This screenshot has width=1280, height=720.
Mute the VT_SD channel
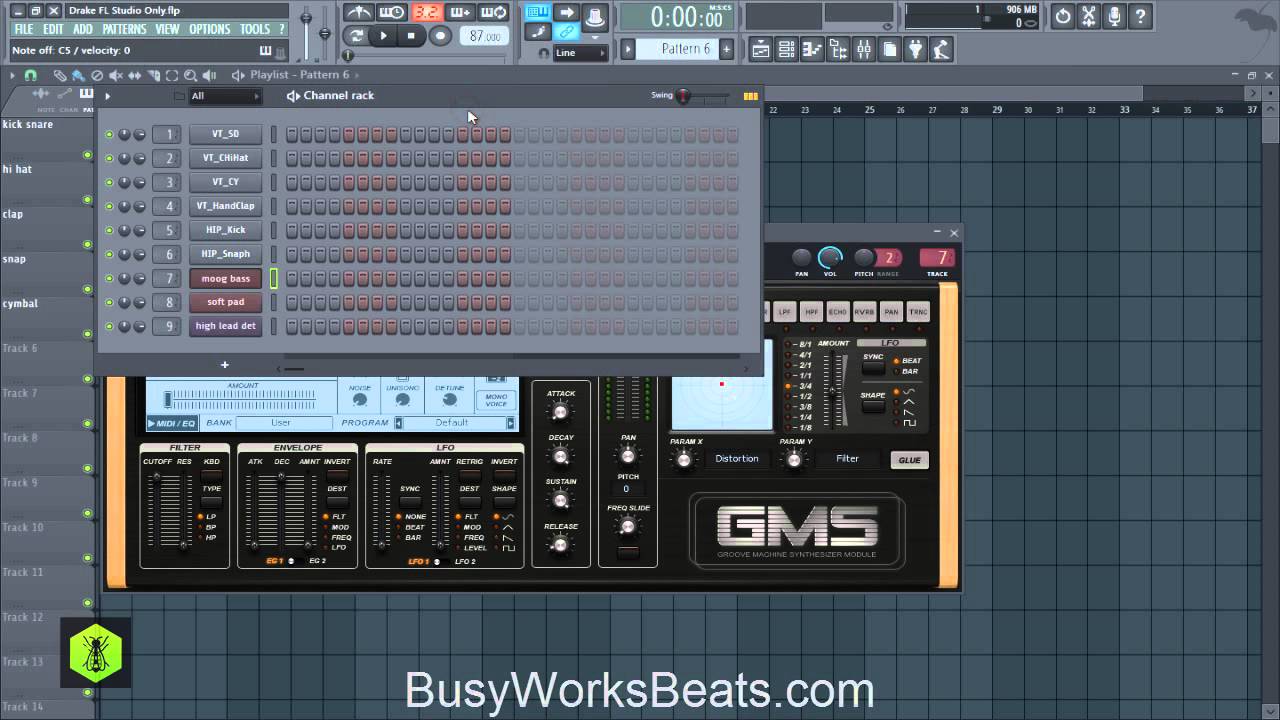(x=109, y=134)
